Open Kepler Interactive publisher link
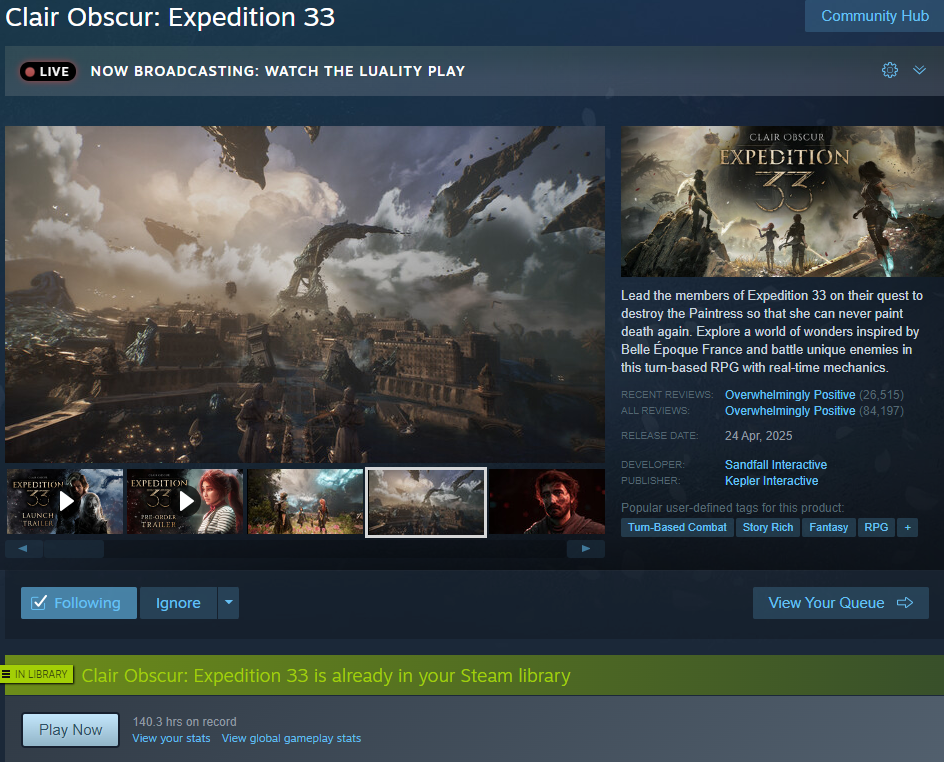 tap(771, 481)
